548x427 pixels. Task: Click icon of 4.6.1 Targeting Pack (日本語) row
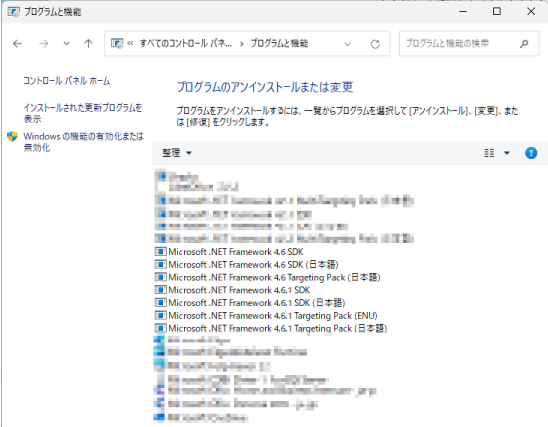pos(160,328)
